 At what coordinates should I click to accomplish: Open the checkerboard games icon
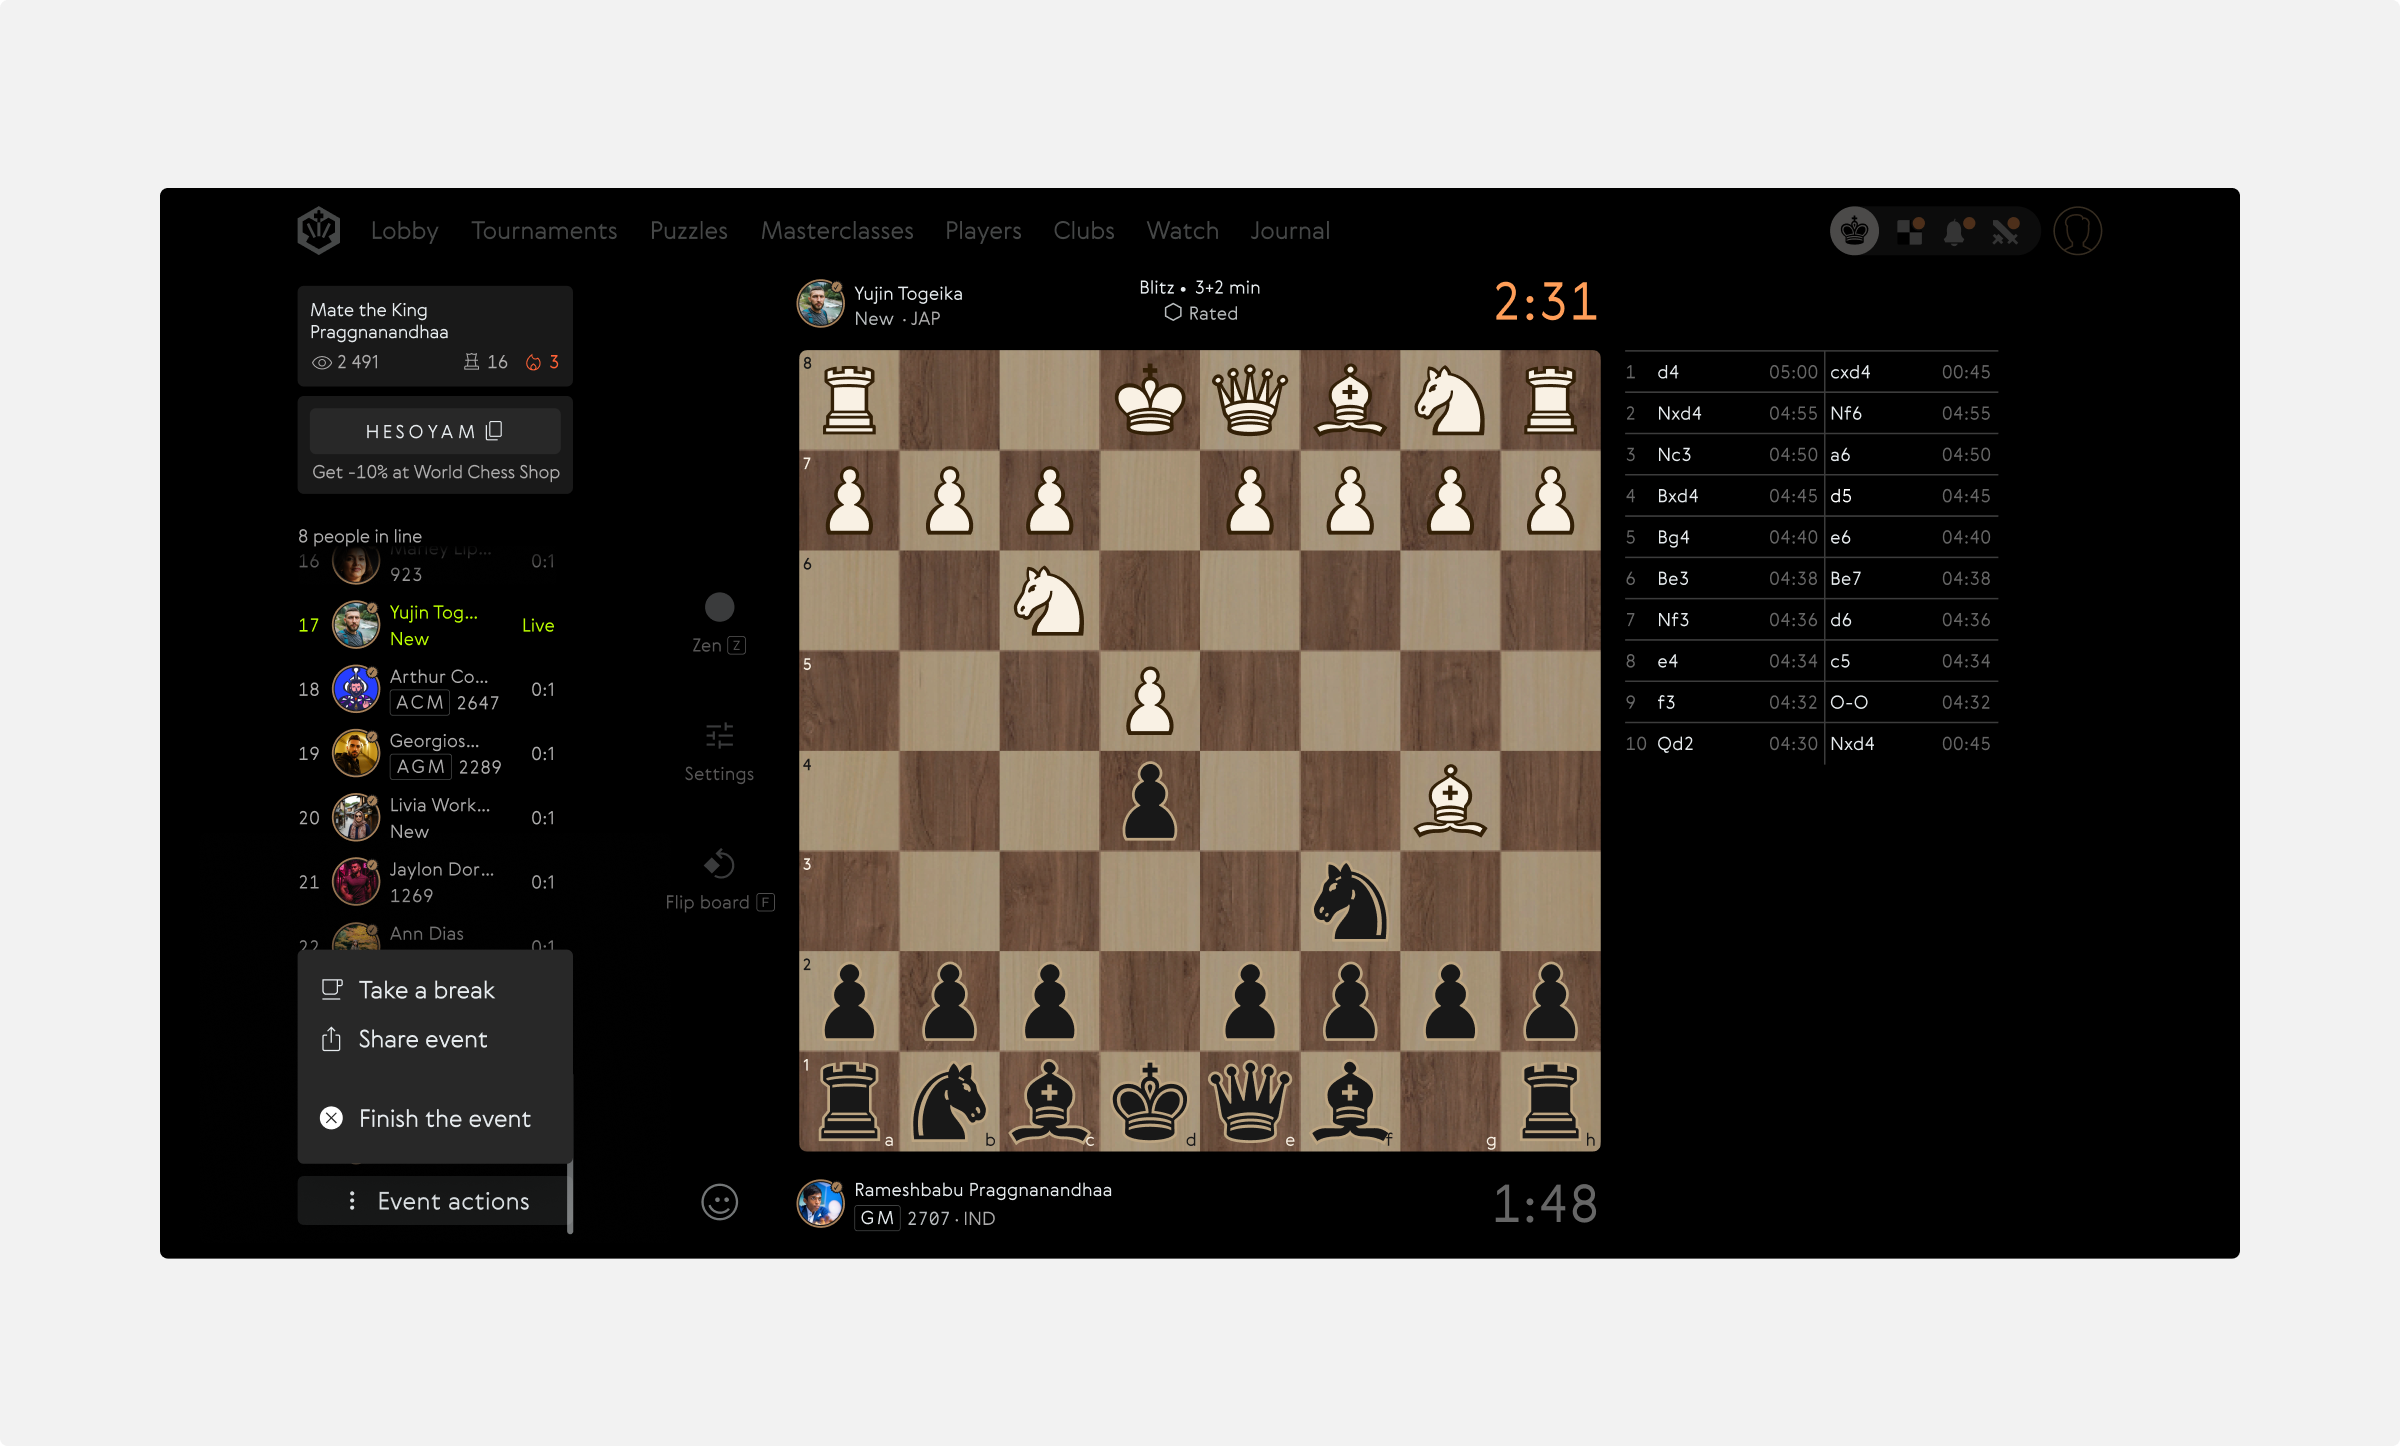pyautogui.click(x=1910, y=232)
